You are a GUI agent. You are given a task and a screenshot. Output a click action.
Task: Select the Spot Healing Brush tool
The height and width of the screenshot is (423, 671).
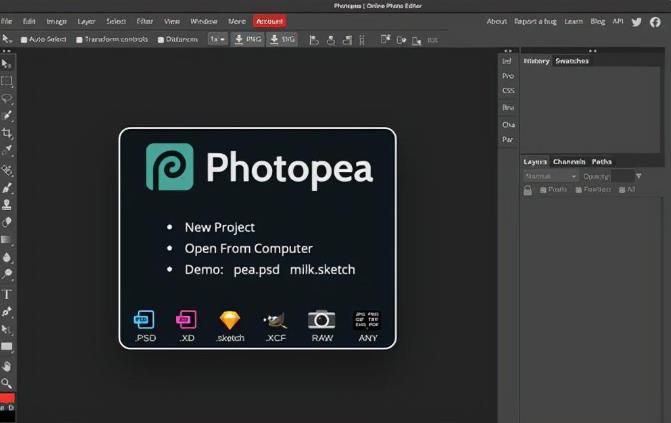coord(6,170)
